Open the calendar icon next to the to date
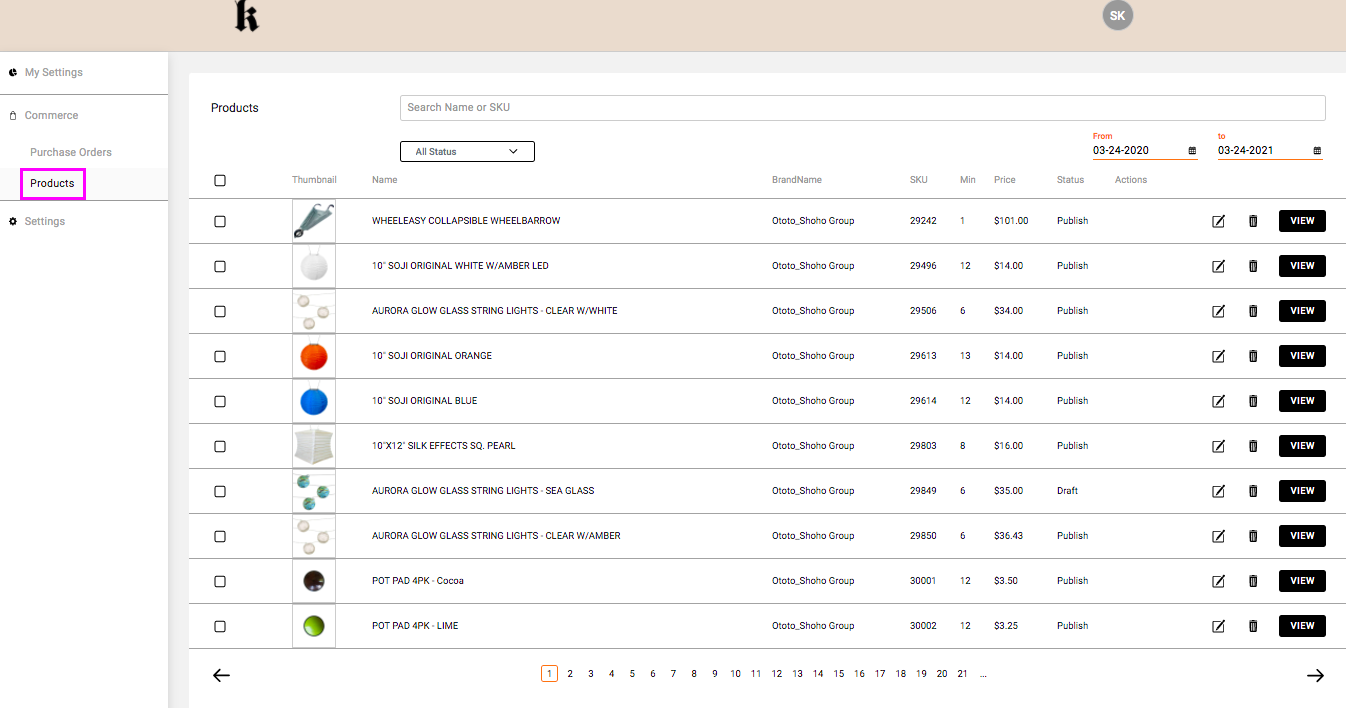This screenshot has width=1346, height=708. (x=1317, y=150)
